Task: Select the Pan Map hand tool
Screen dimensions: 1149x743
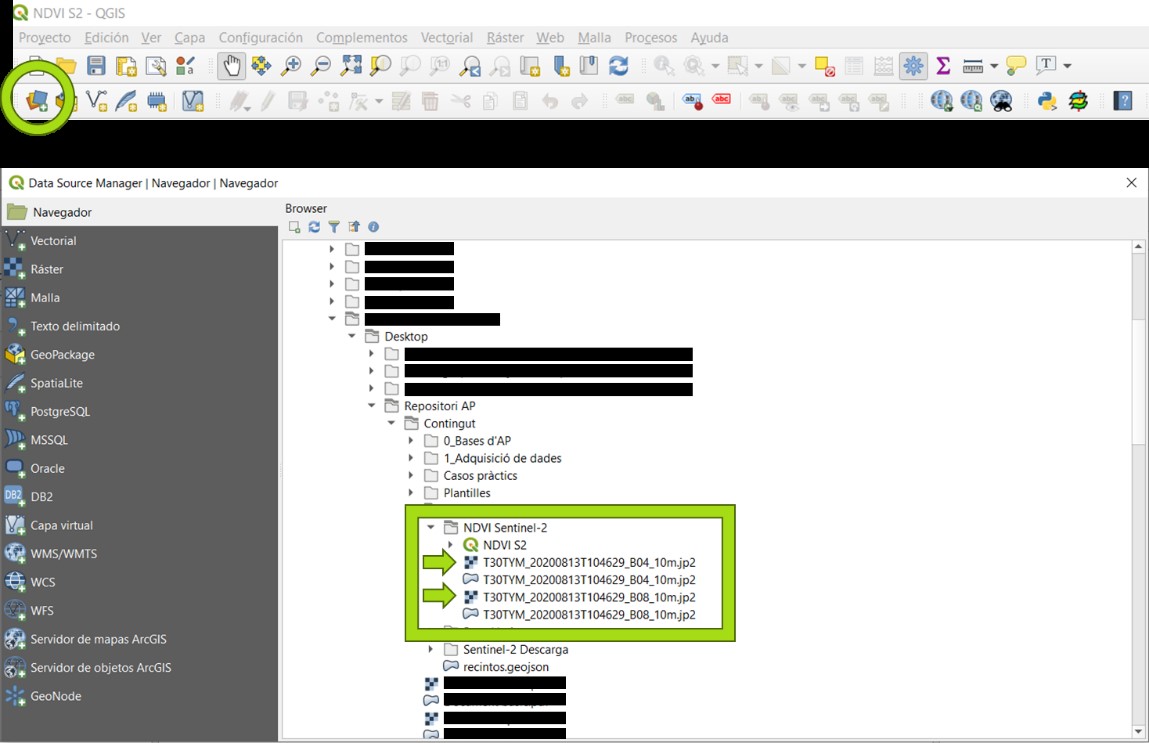Action: [232, 66]
